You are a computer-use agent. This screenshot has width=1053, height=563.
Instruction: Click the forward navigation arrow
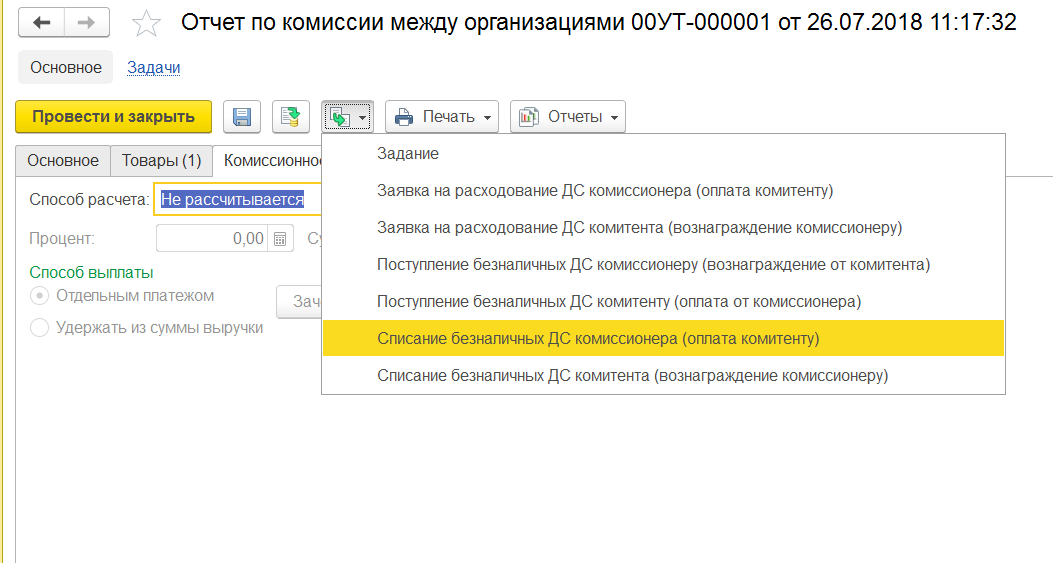[86, 23]
